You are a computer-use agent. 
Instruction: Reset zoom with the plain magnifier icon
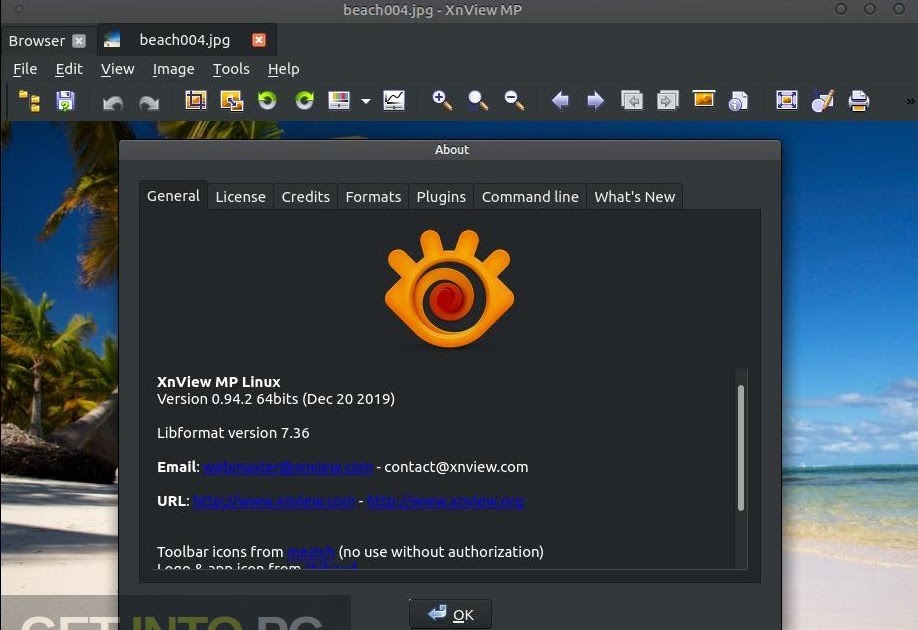(478, 101)
